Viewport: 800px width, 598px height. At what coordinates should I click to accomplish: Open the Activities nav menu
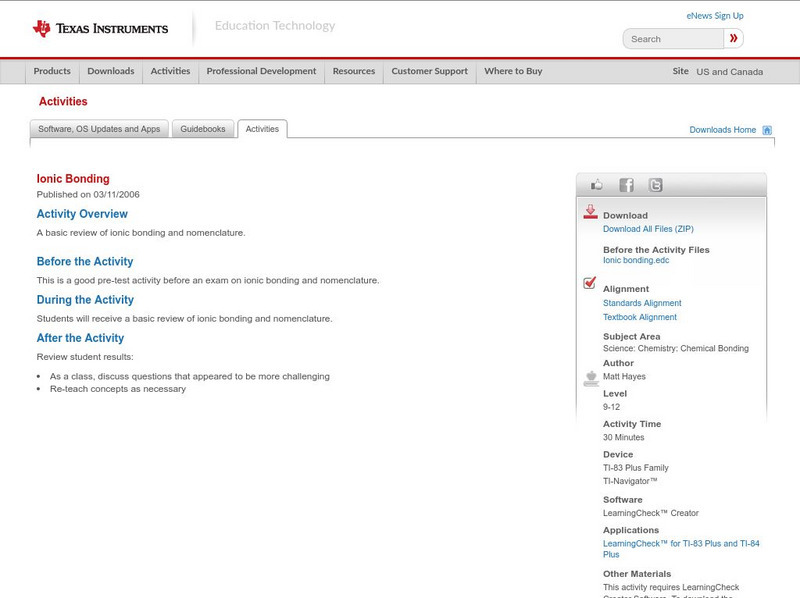pos(170,71)
